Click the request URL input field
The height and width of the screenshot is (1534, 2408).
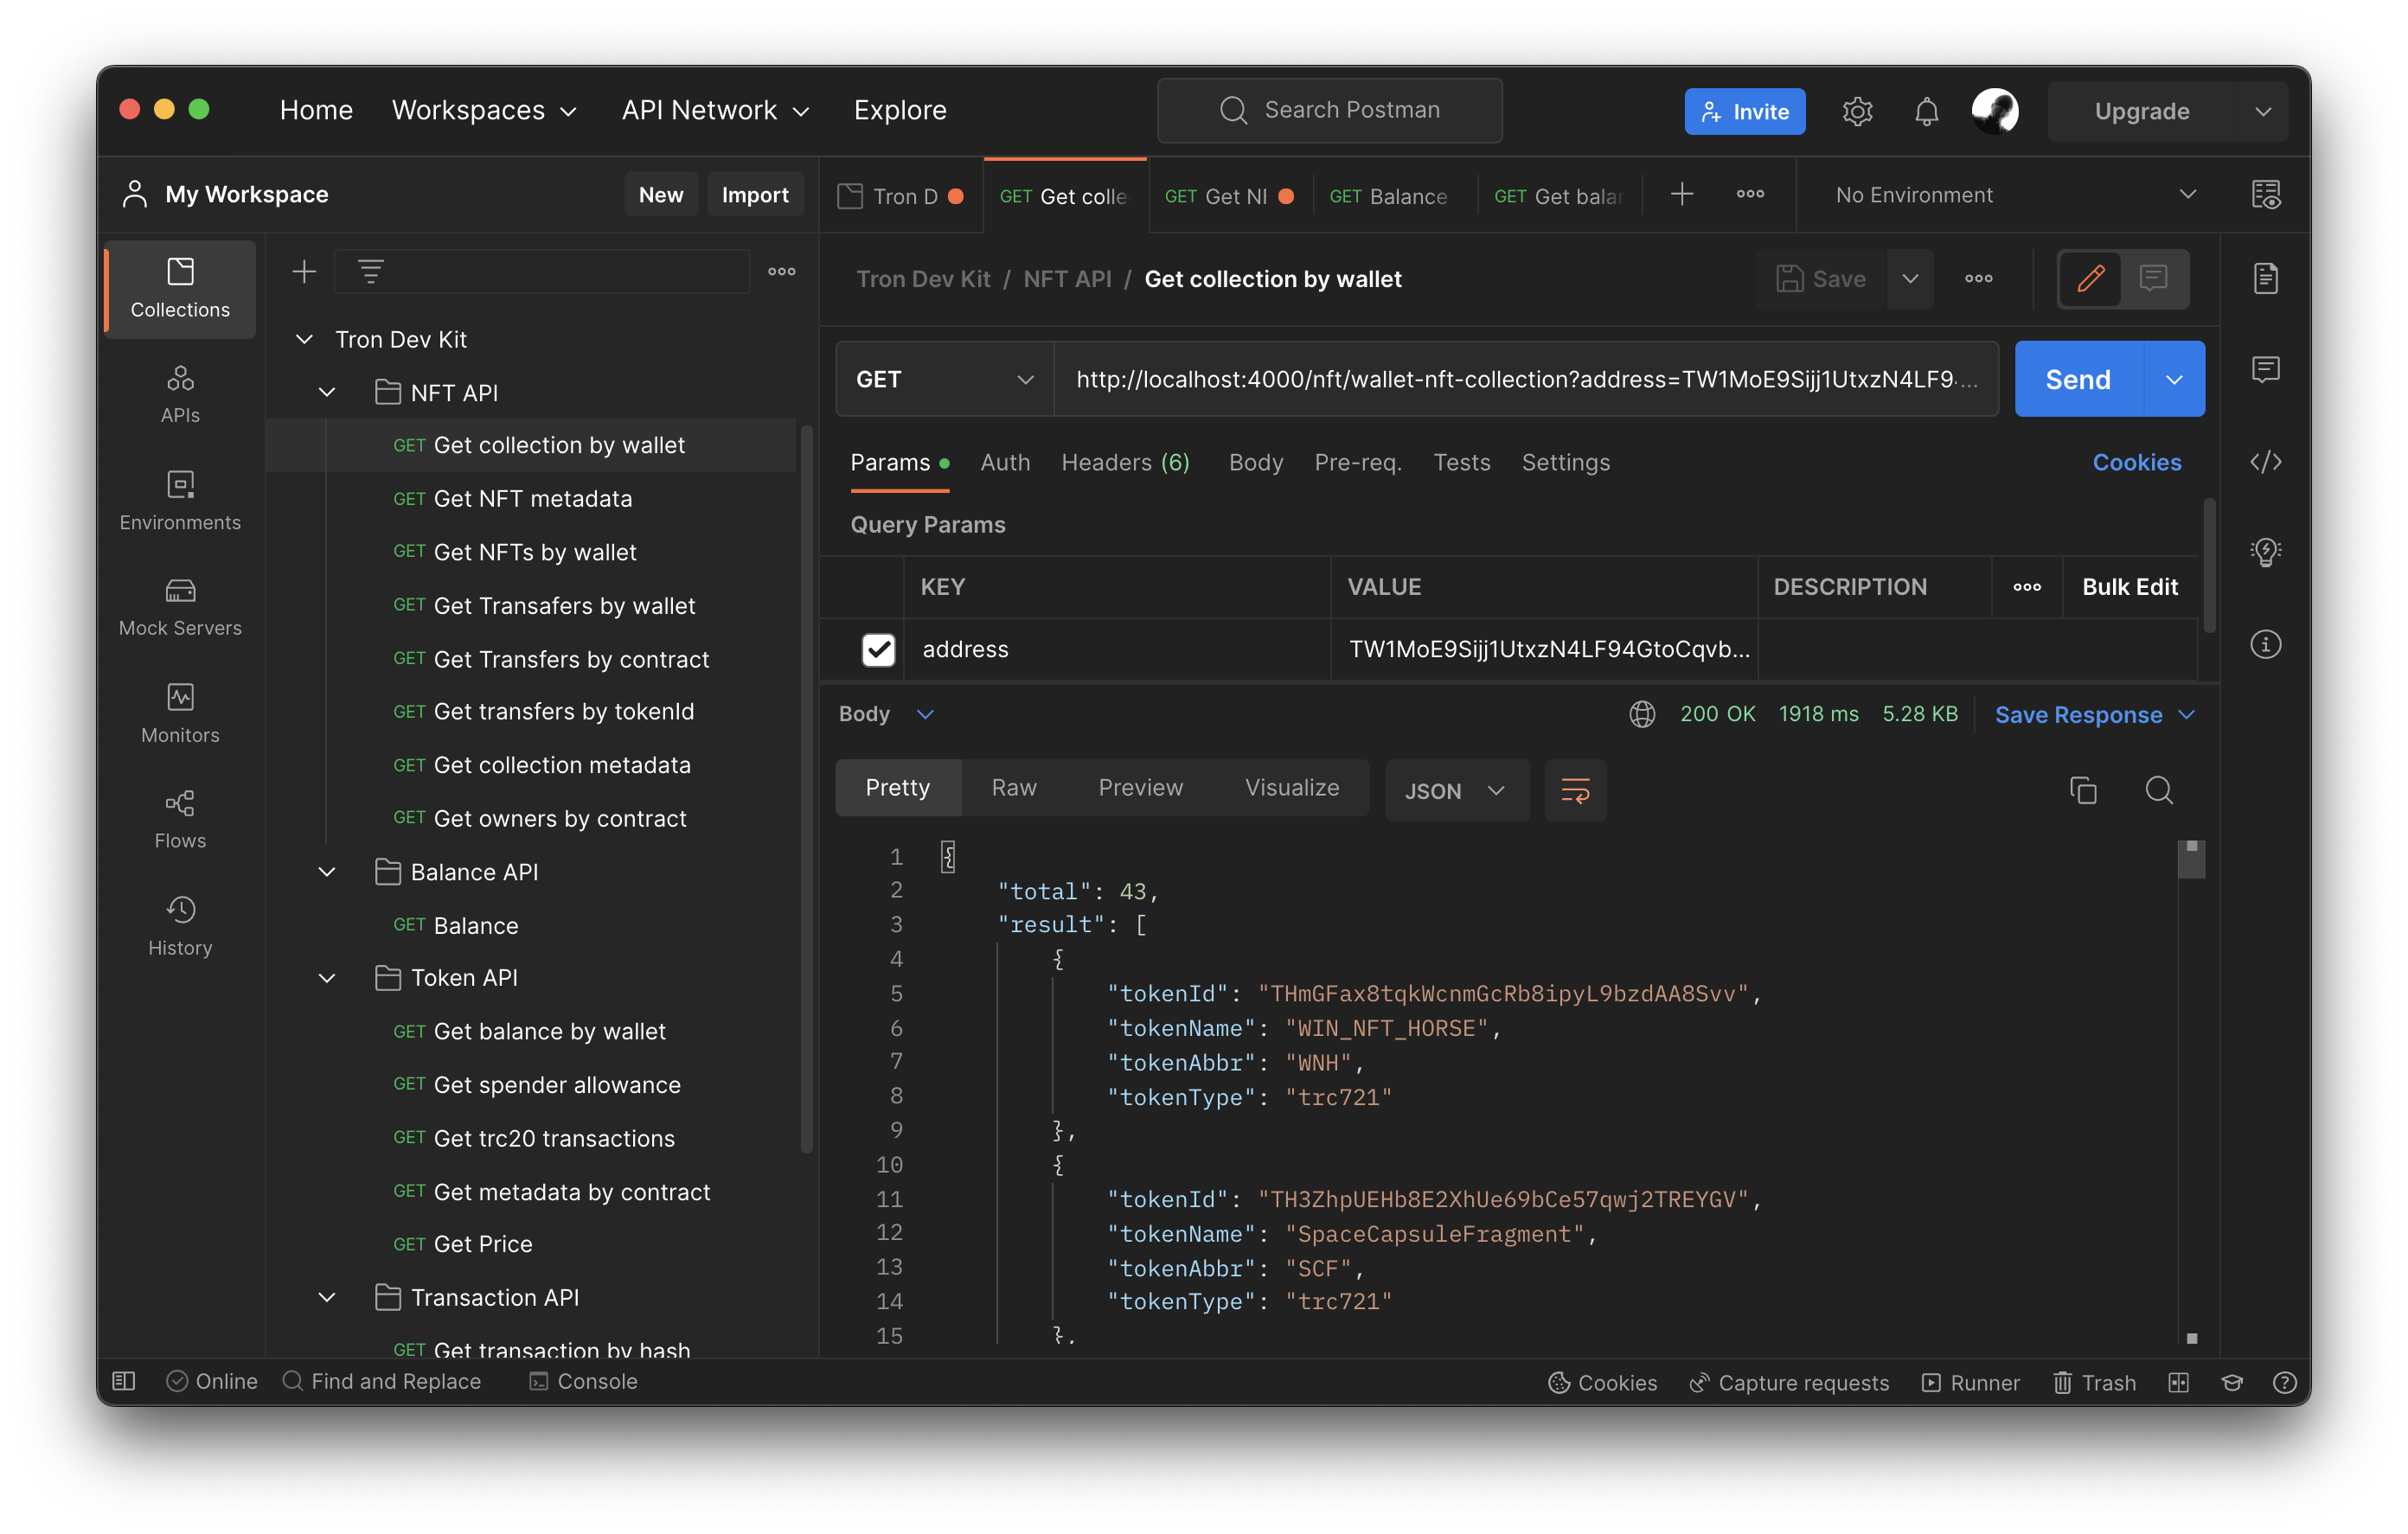coord(1524,379)
